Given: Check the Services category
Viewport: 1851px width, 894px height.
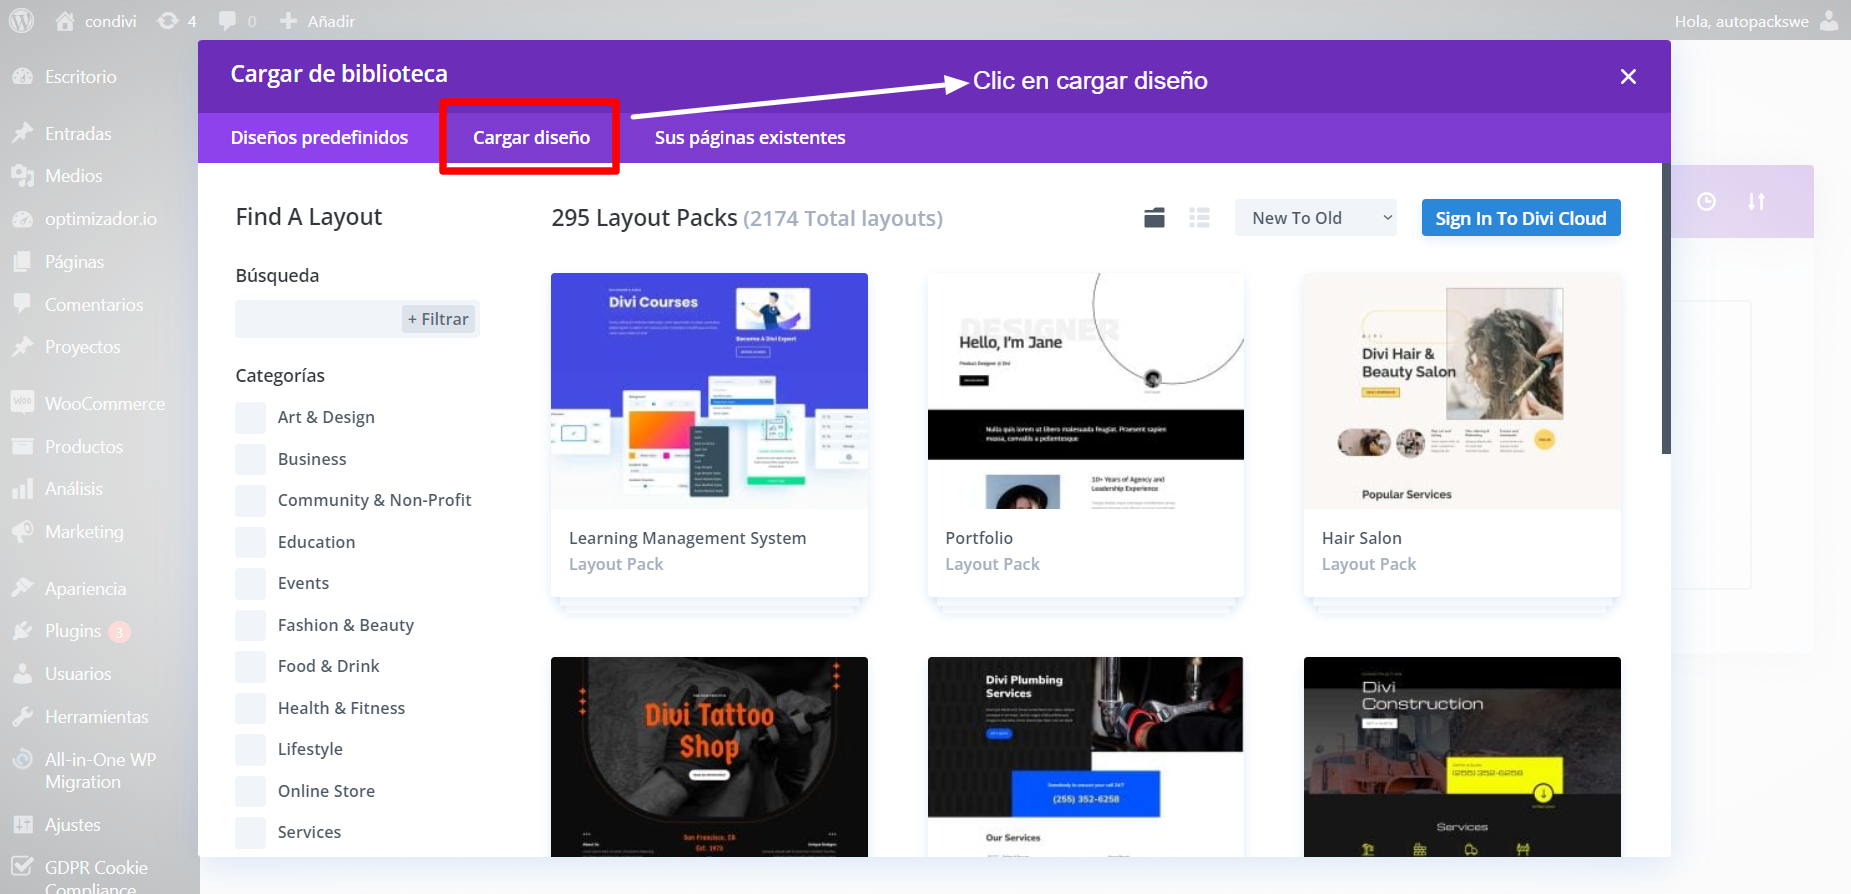Looking at the screenshot, I should coord(251,833).
